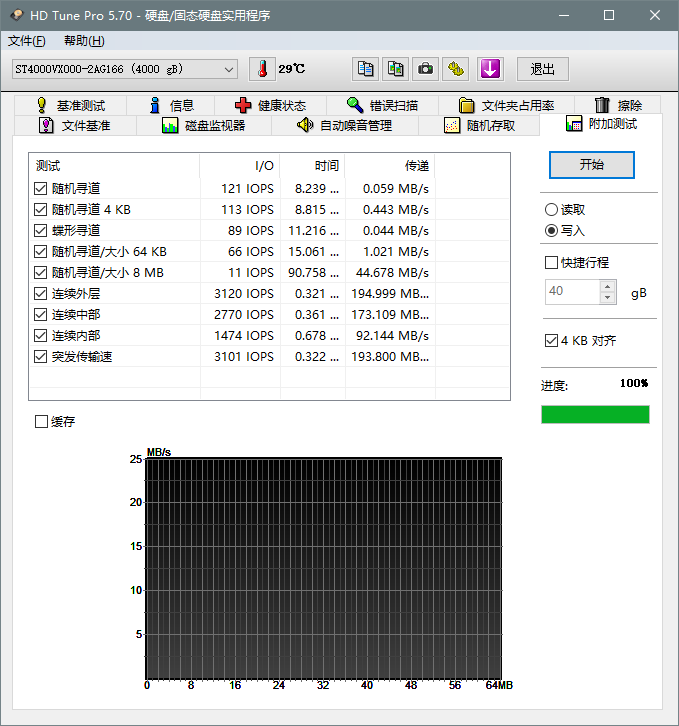679x726 pixels.
Task: Click the 0.443 MB/s value
Action: pyautogui.click(x=396, y=210)
